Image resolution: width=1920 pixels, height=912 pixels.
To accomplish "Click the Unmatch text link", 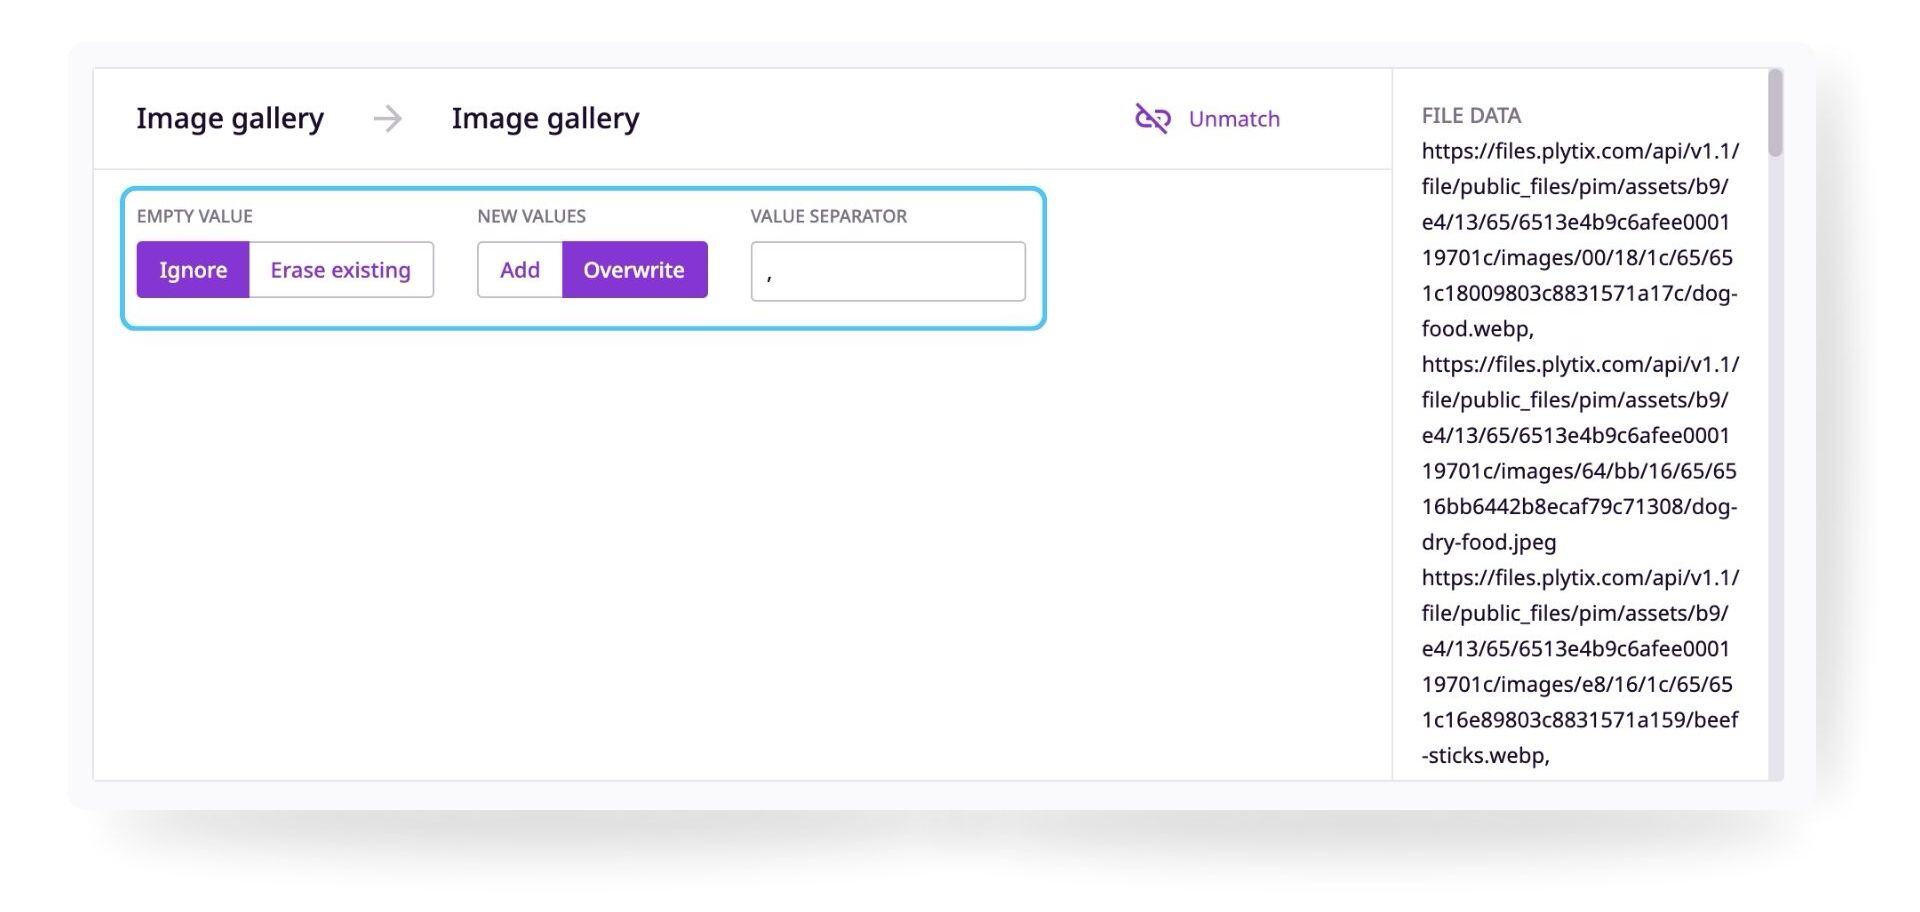I will 1234,119.
